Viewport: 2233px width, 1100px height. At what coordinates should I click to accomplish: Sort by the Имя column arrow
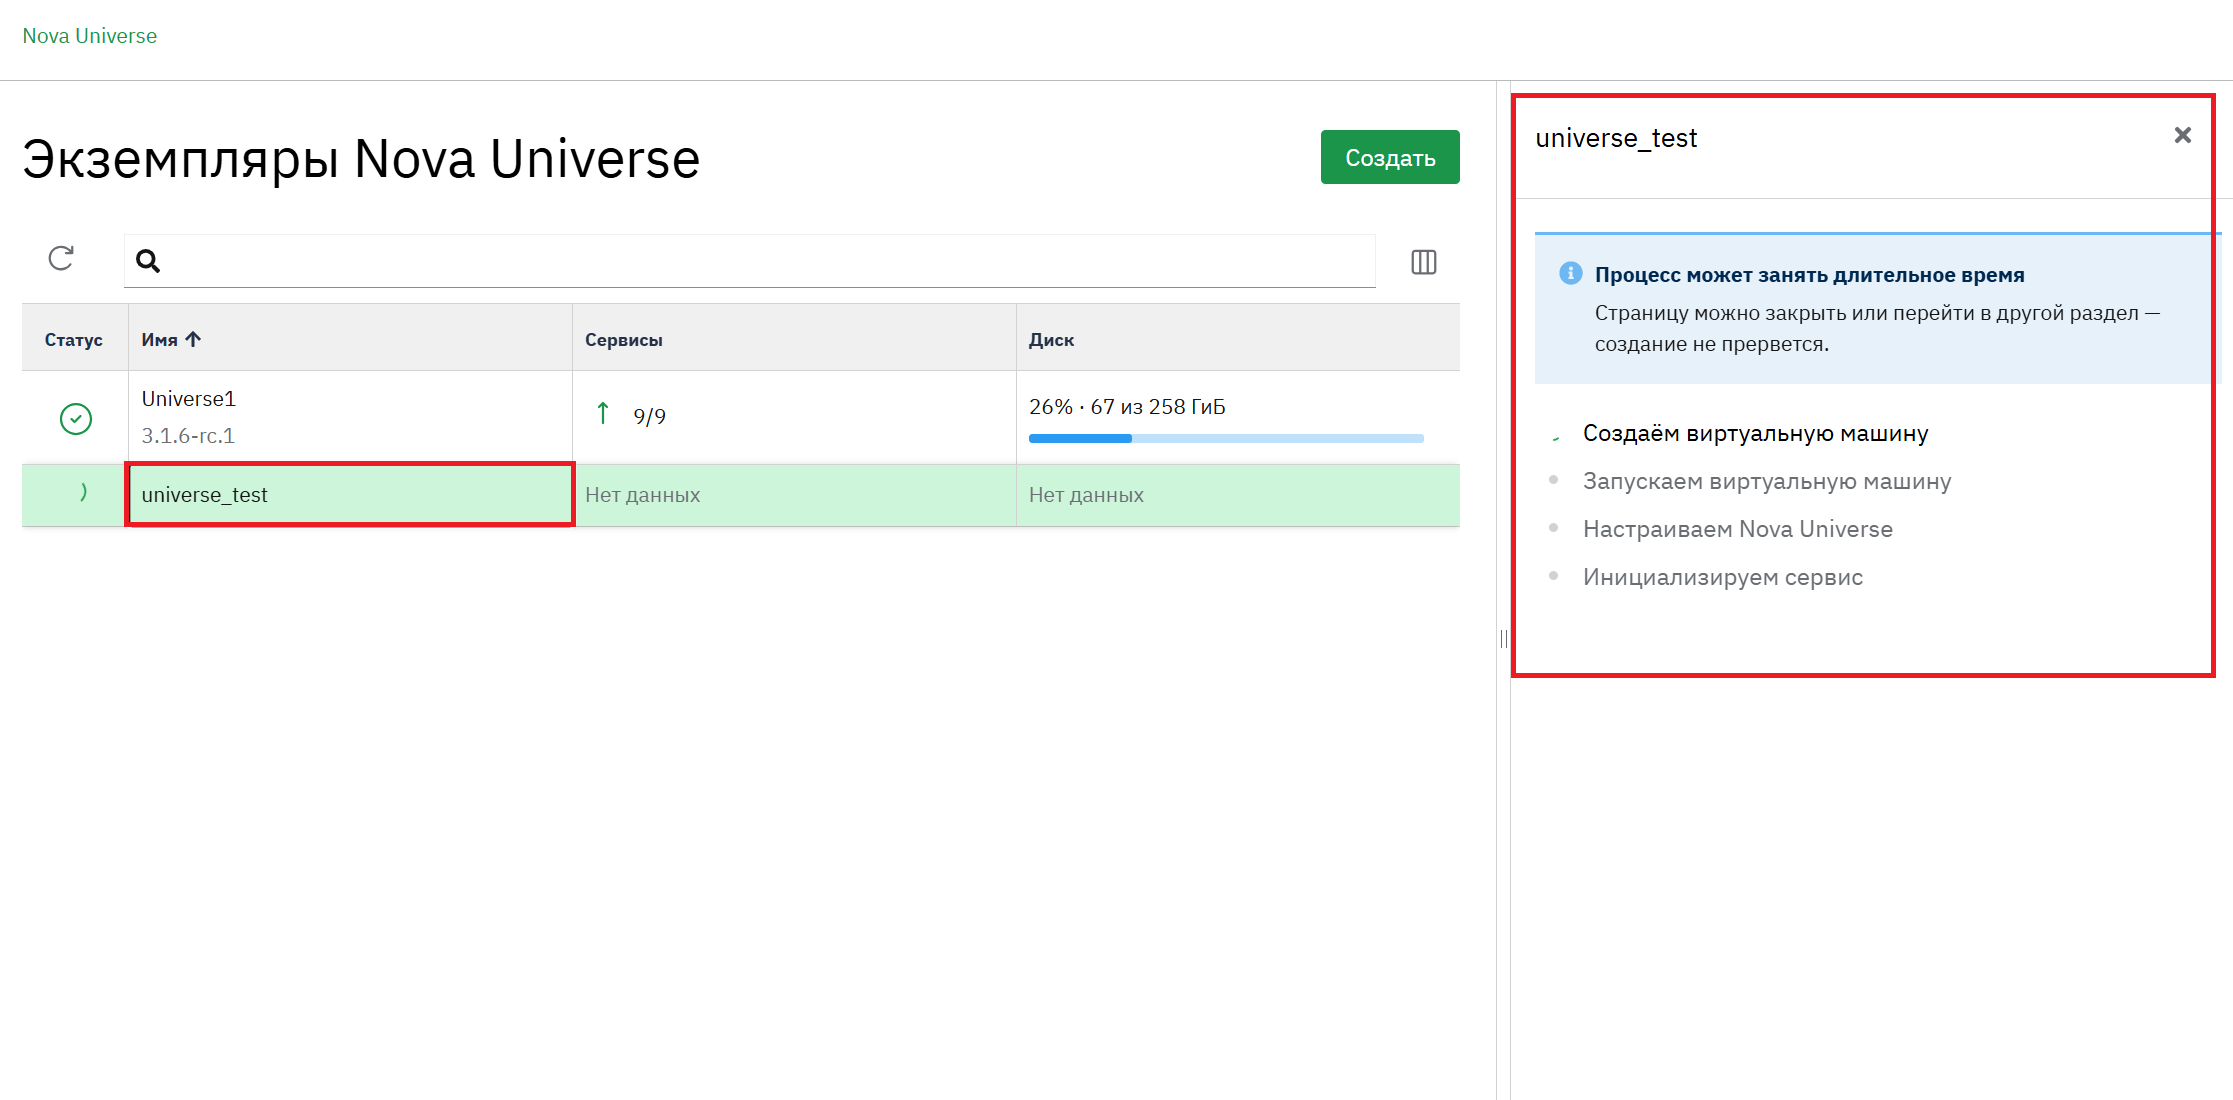click(194, 339)
